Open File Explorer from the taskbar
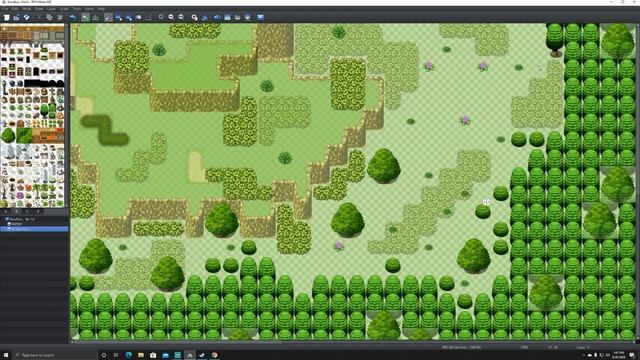The image size is (640, 360). click(x=141, y=355)
